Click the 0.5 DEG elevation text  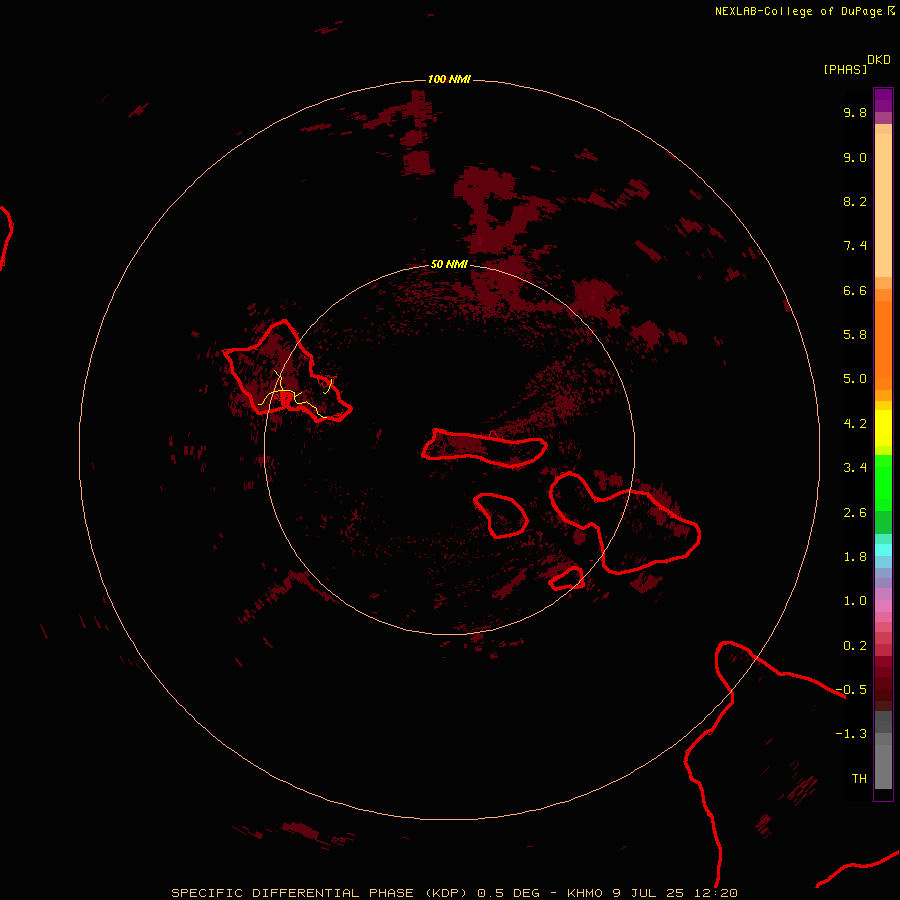(509, 893)
